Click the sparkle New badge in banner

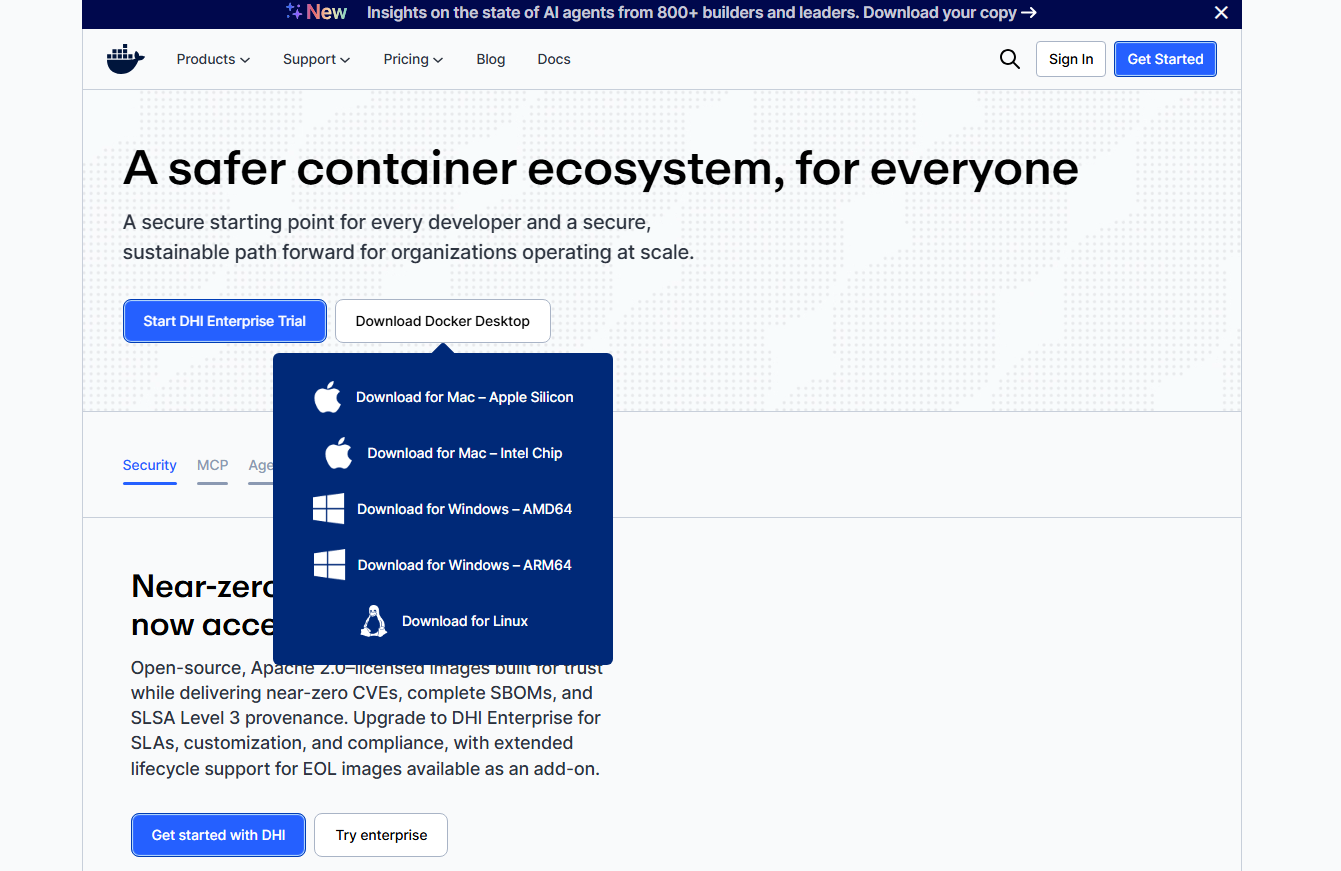coord(316,12)
